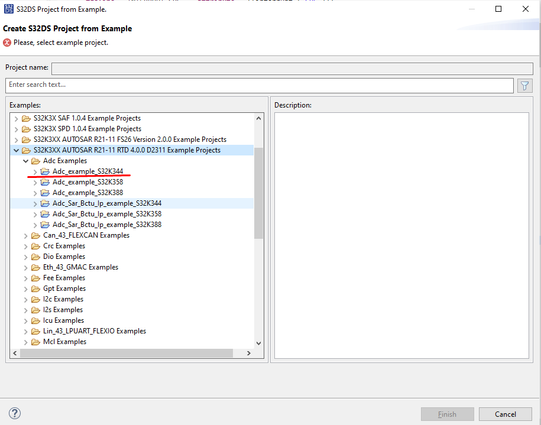Select the I2c Examples row
The width and height of the screenshot is (541, 425).
tap(63, 299)
